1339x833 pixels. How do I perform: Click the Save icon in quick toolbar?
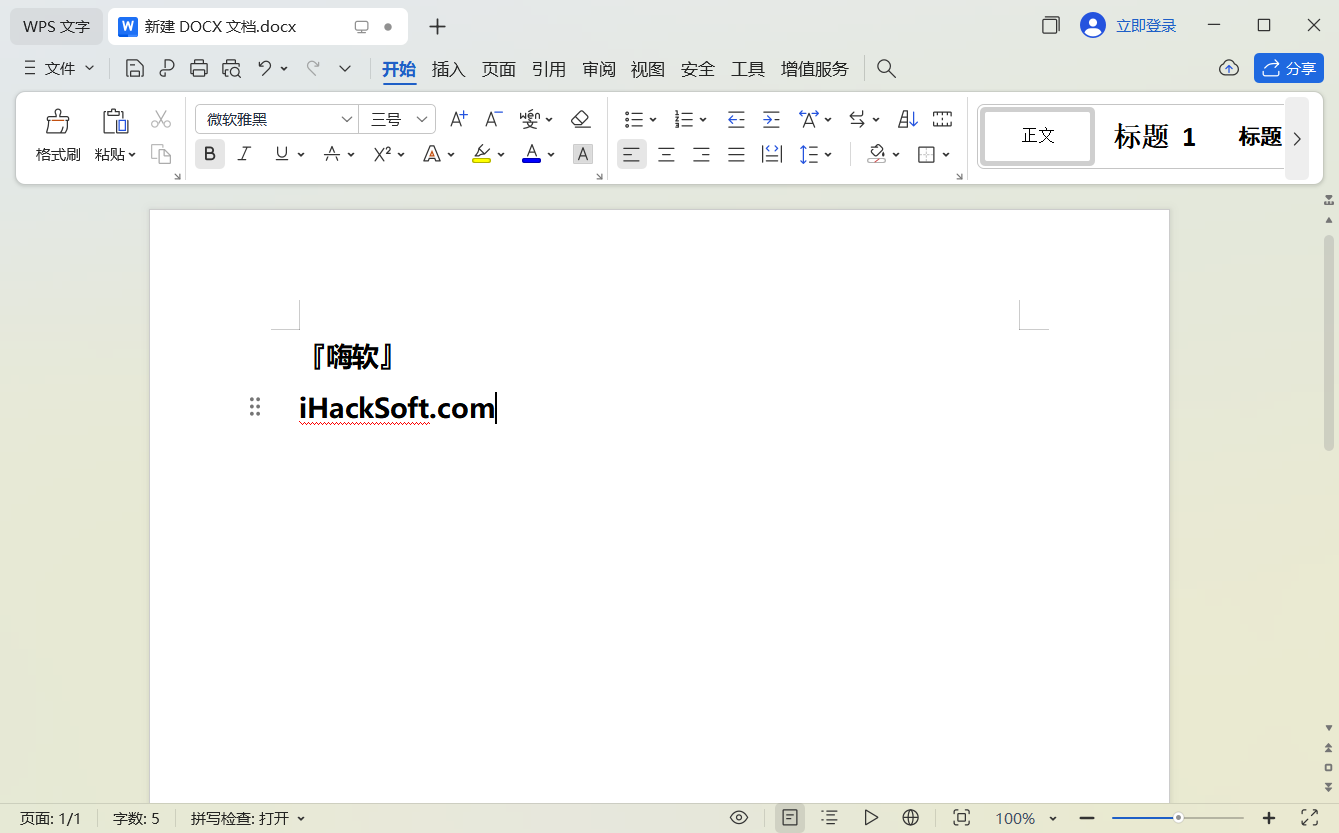click(x=135, y=68)
